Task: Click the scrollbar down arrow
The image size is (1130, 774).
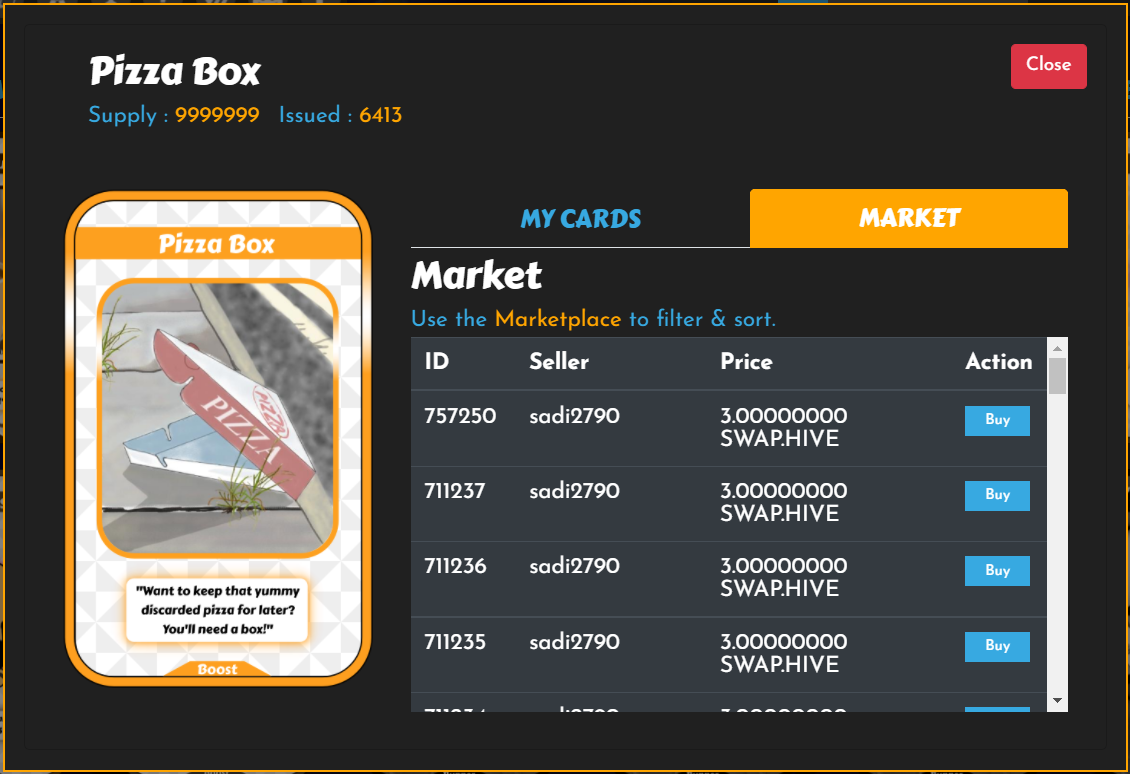Action: [1057, 700]
